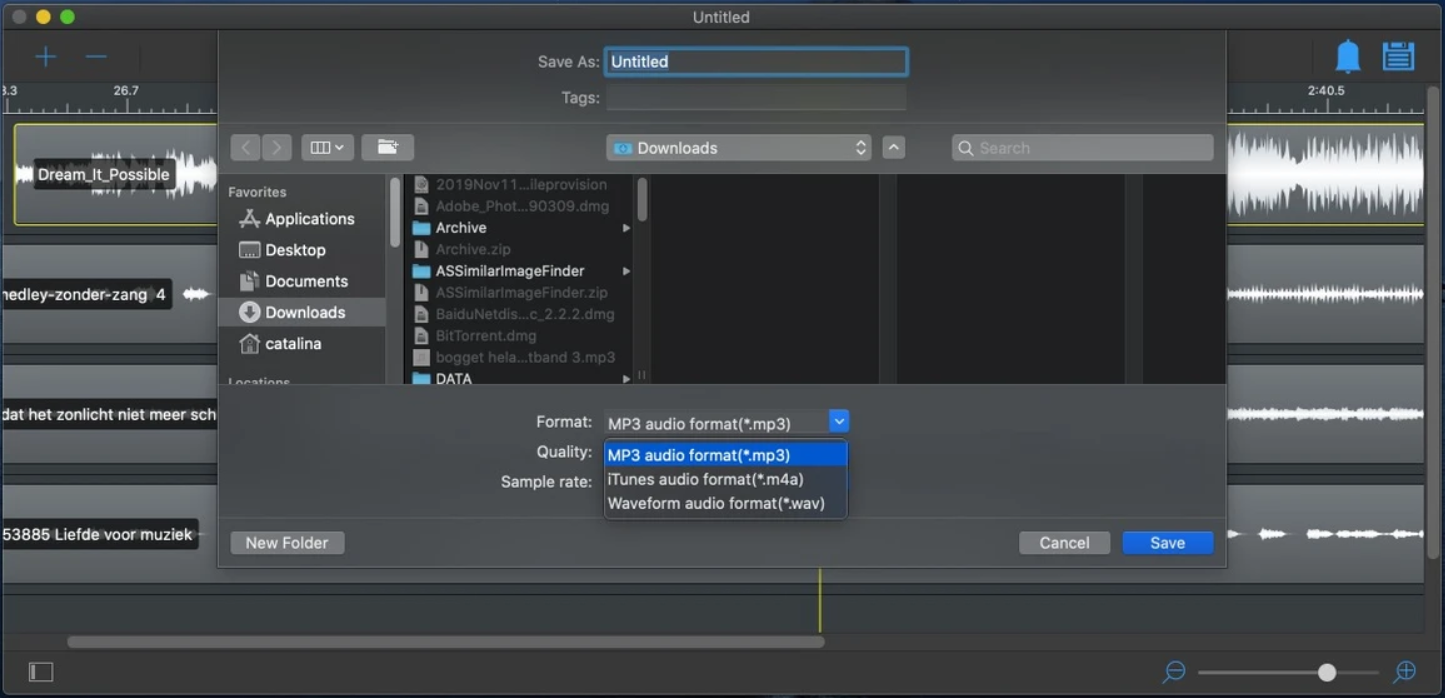The height and width of the screenshot is (698, 1445).
Task: Open the column view options dropdown
Action: tap(327, 148)
